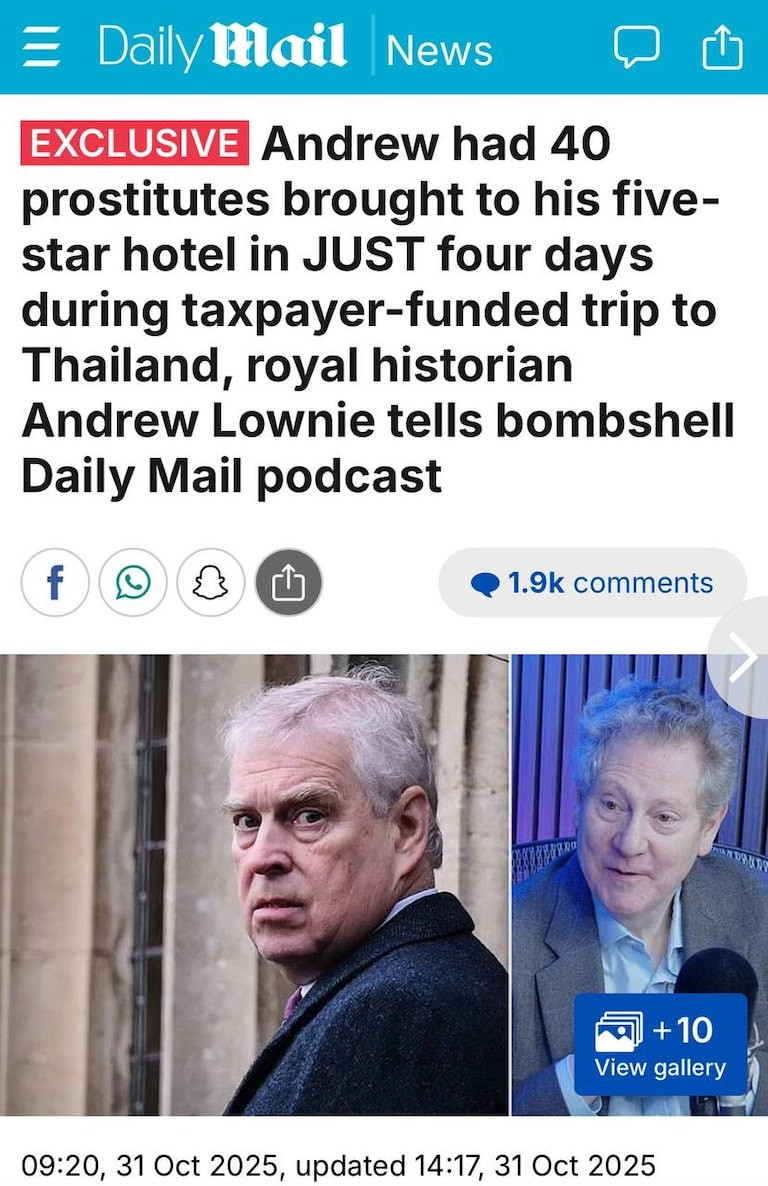The height and width of the screenshot is (1186, 768).
Task: Tap the +10 photo count
Action: (682, 1030)
